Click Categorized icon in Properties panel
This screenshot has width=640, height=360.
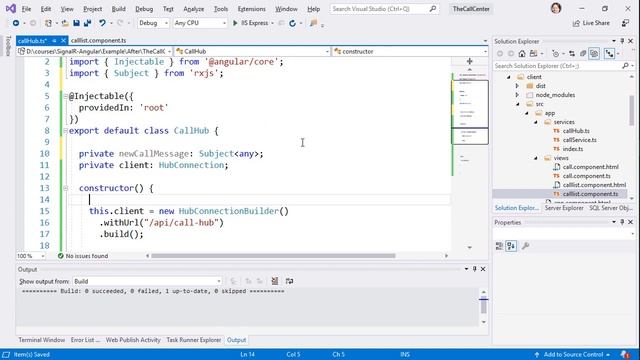pyautogui.click(x=499, y=246)
